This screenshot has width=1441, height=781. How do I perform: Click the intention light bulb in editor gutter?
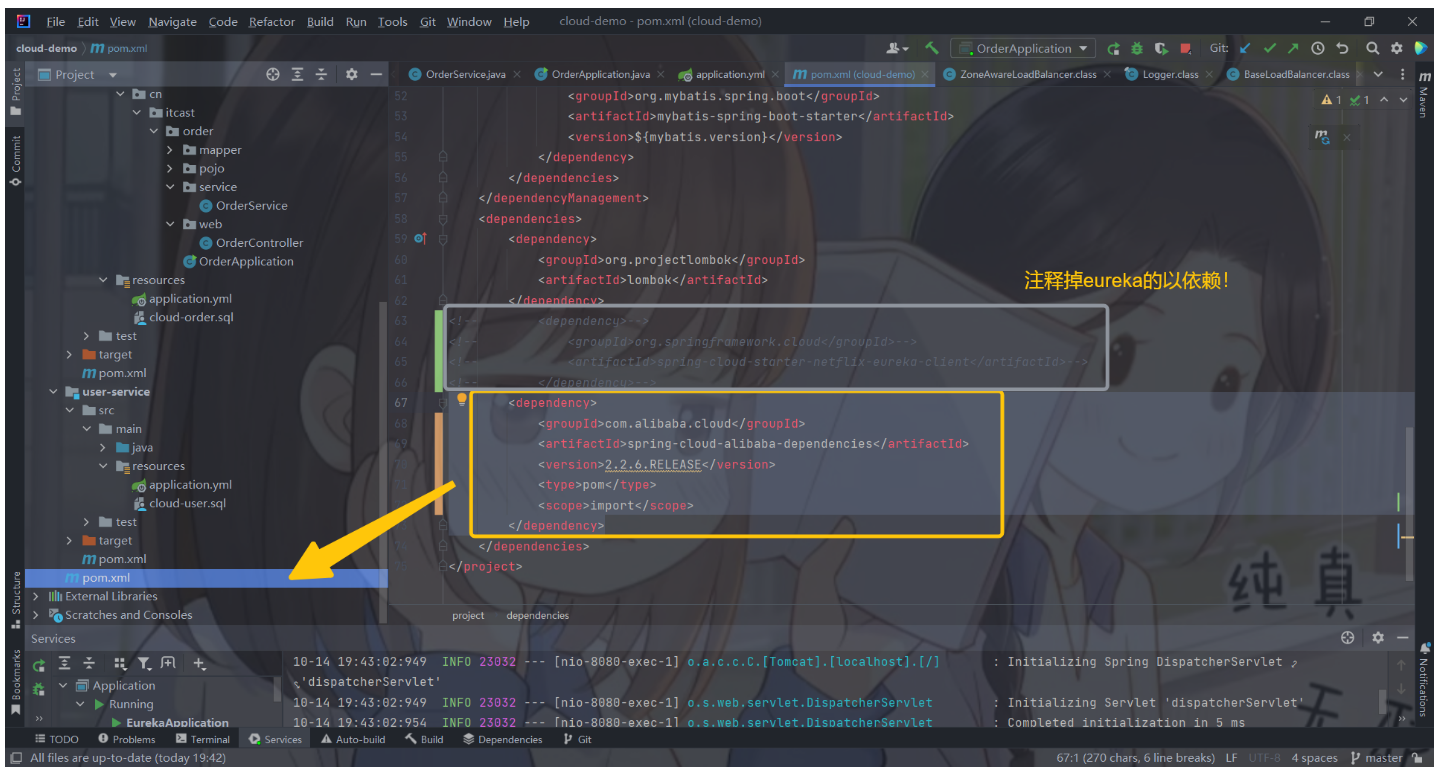[x=462, y=399]
